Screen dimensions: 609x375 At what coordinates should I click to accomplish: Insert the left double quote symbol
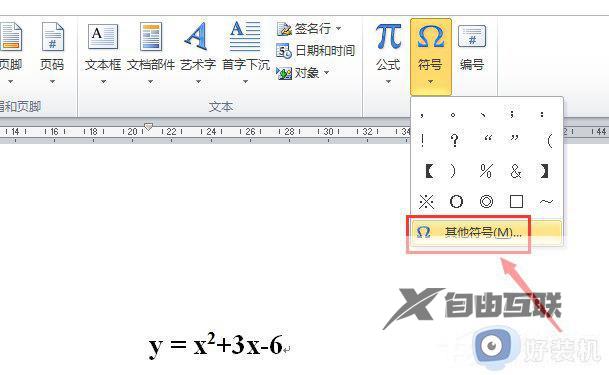coord(488,137)
